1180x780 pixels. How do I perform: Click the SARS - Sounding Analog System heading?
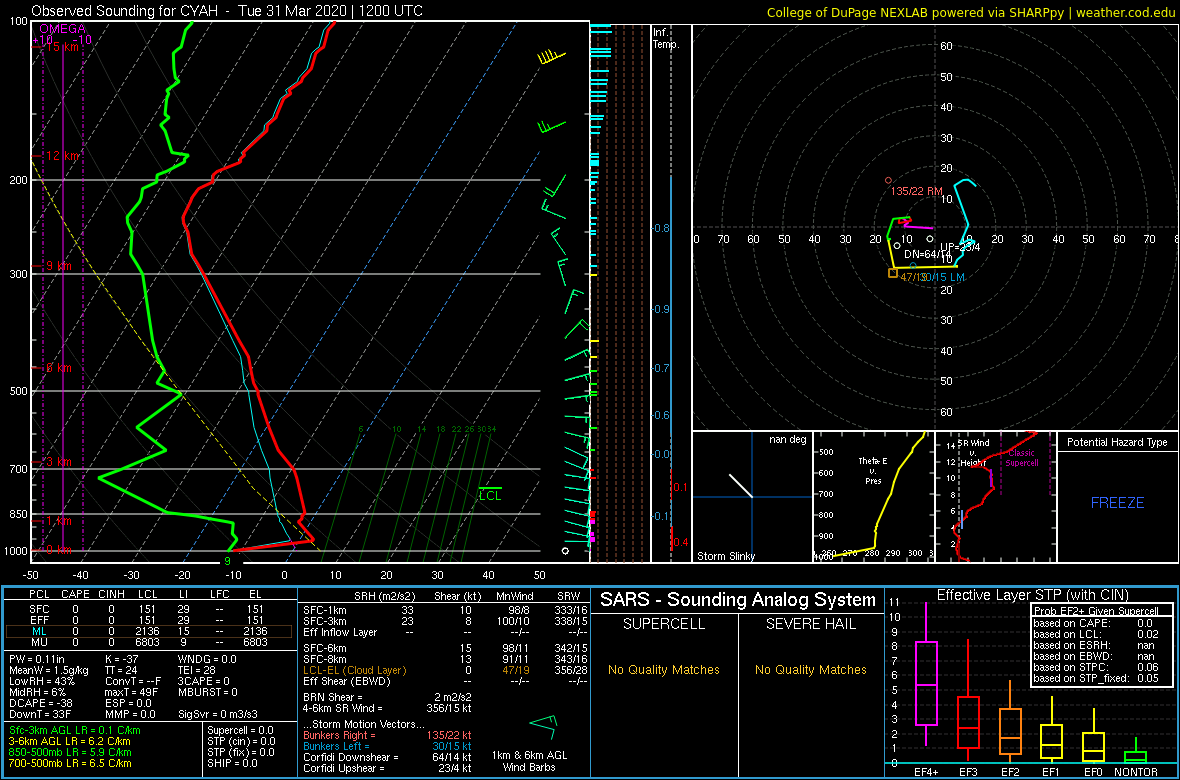[x=738, y=601]
